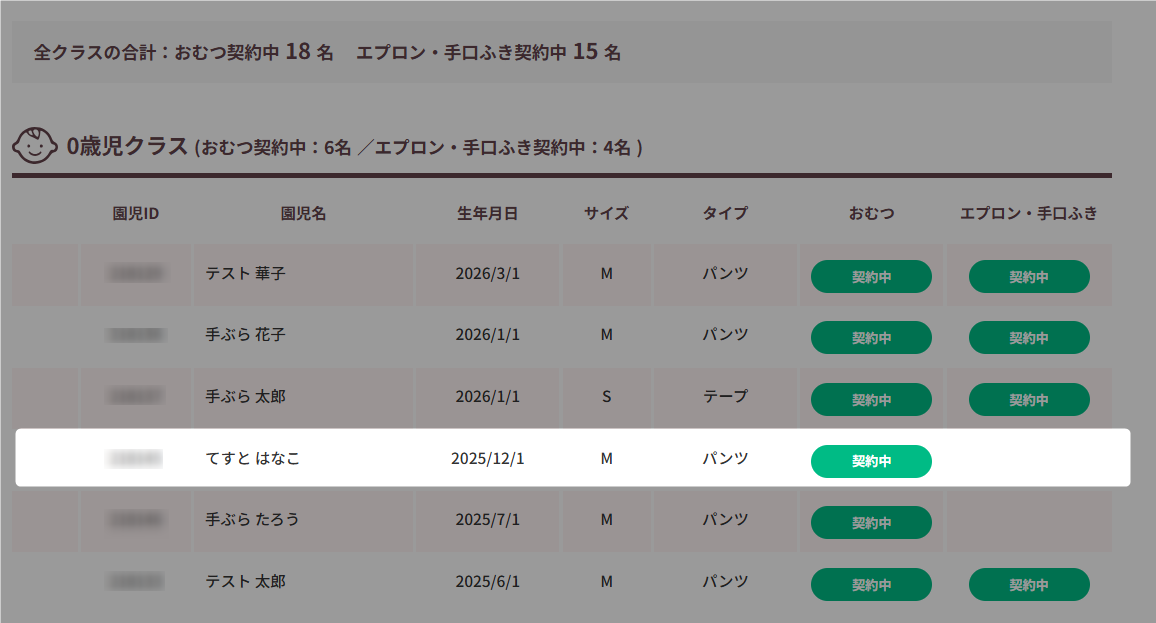Click the エプロン・手口ふき column header
The width and height of the screenshot is (1156, 623).
pyautogui.click(x=1028, y=214)
